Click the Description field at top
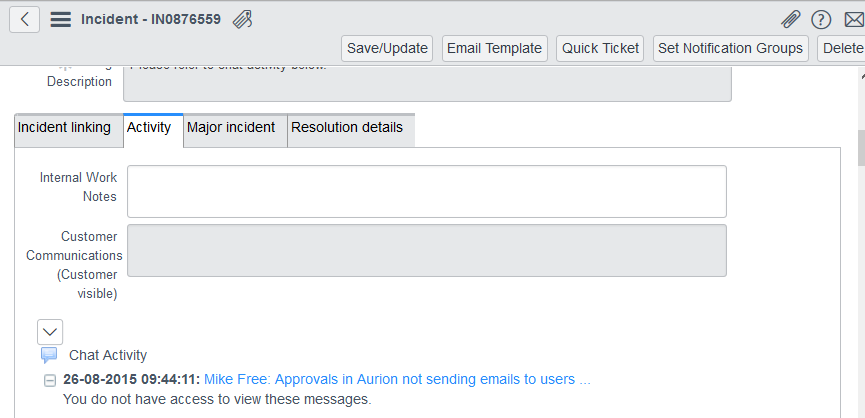865x418 pixels. (x=427, y=84)
